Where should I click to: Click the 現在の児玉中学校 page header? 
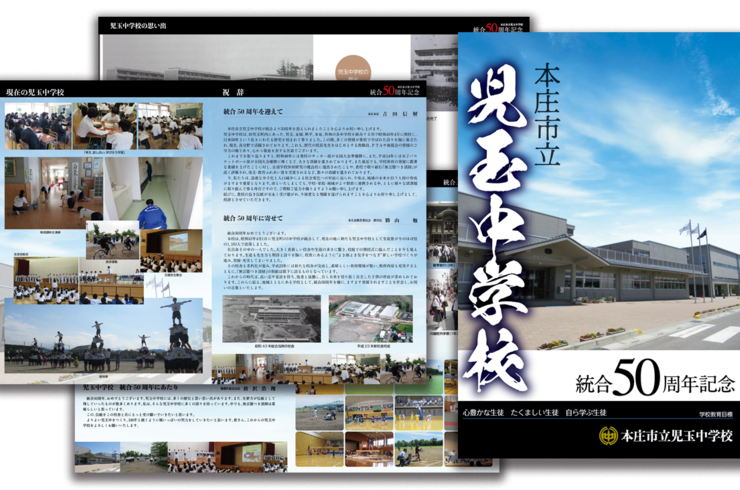coord(35,92)
